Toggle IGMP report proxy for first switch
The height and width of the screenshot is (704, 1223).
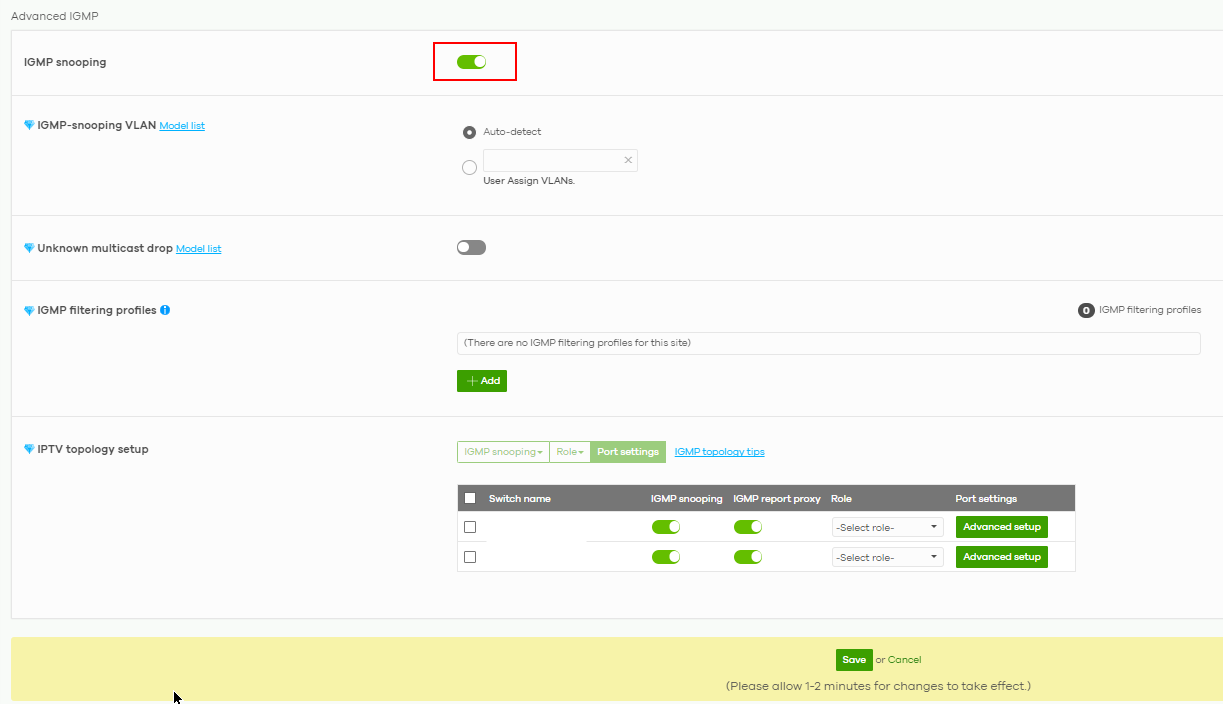tap(748, 527)
